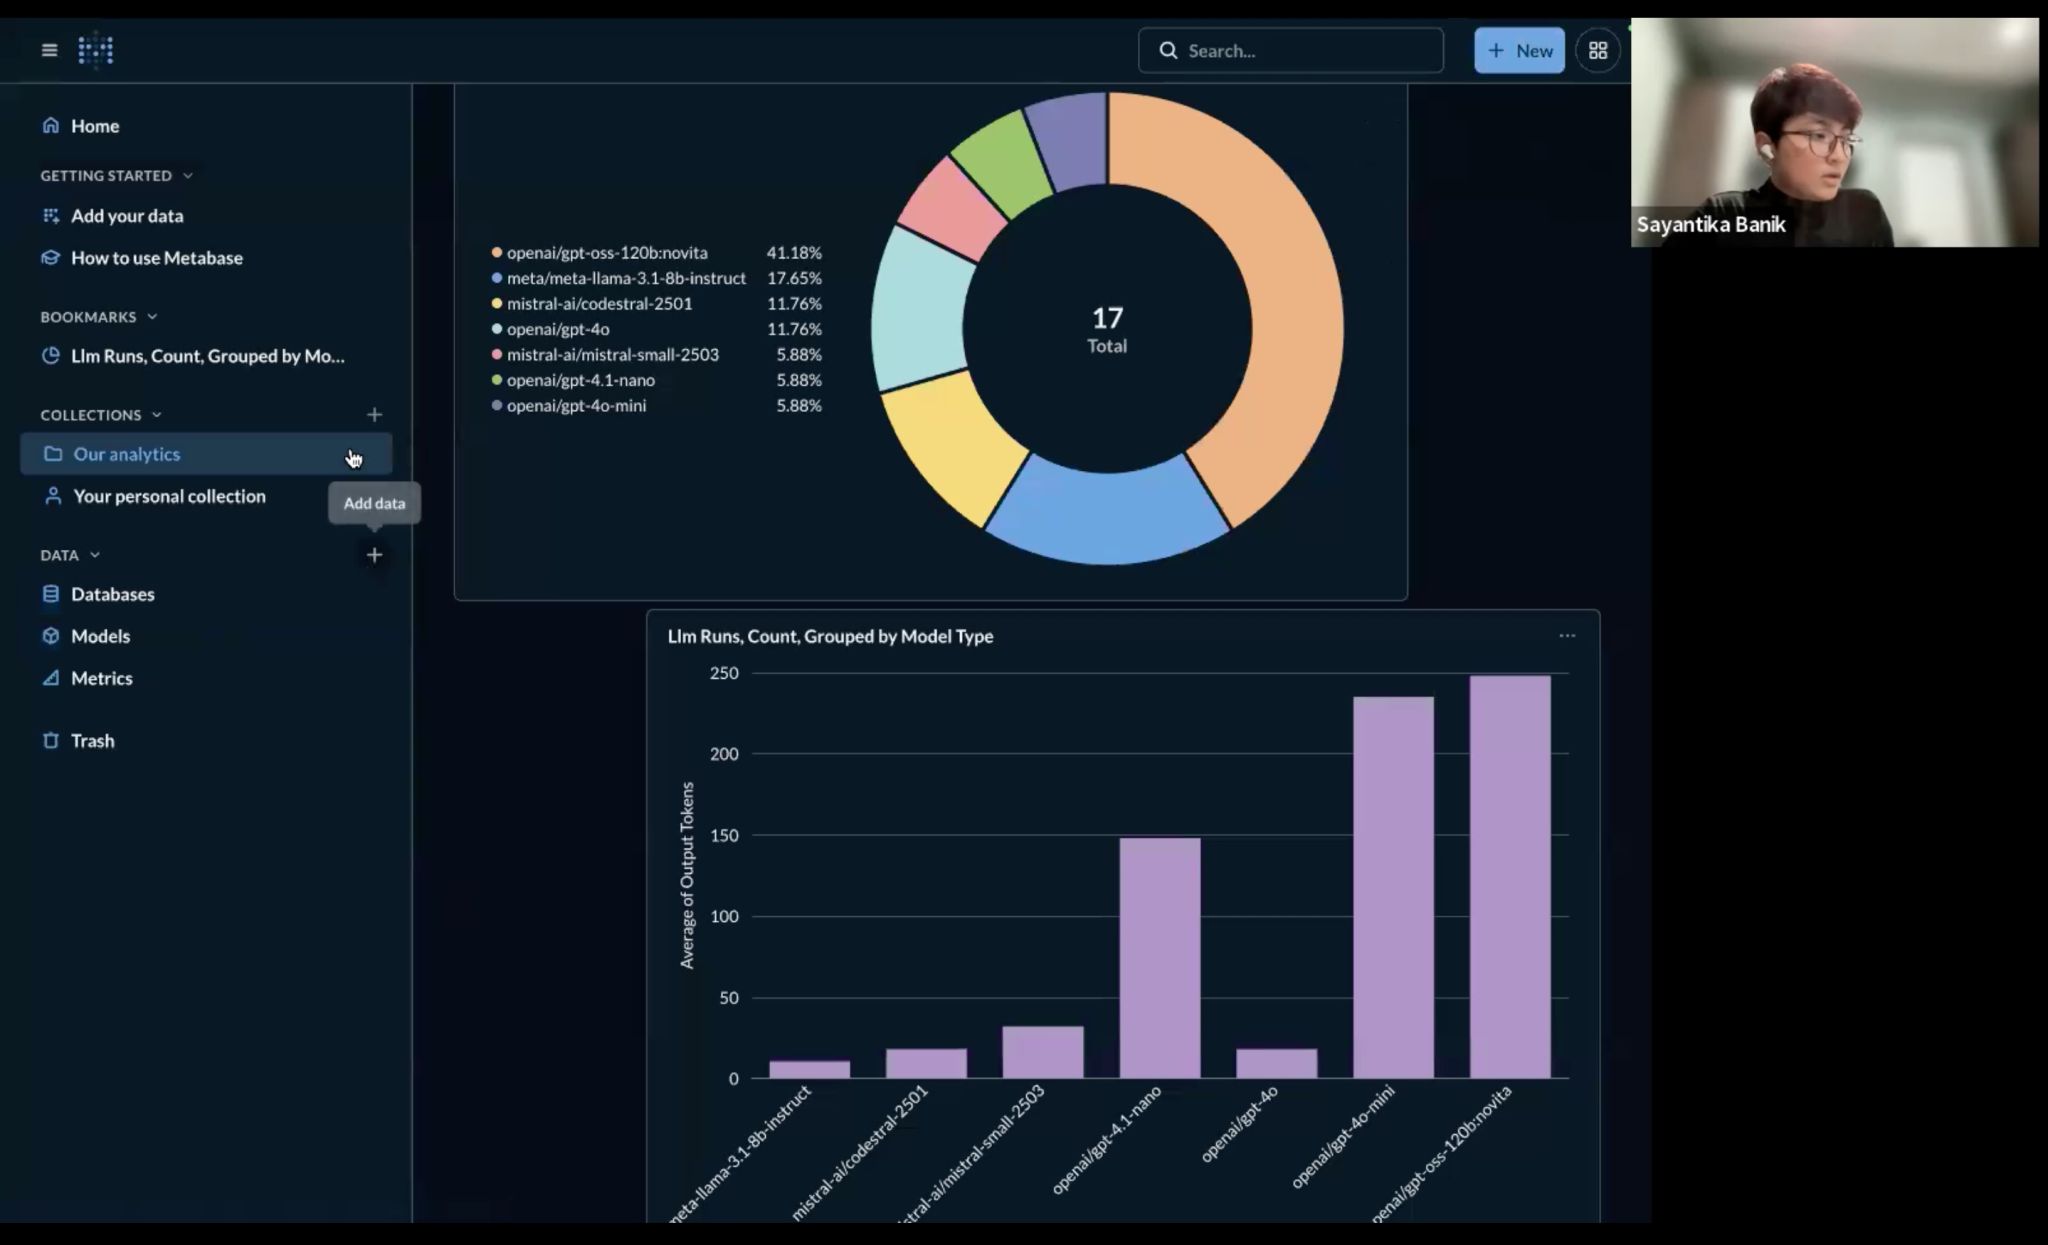This screenshot has height=1245, width=2048.
Task: Toggle the openai/gpt-4.1-nano legend dot
Action: coord(496,379)
